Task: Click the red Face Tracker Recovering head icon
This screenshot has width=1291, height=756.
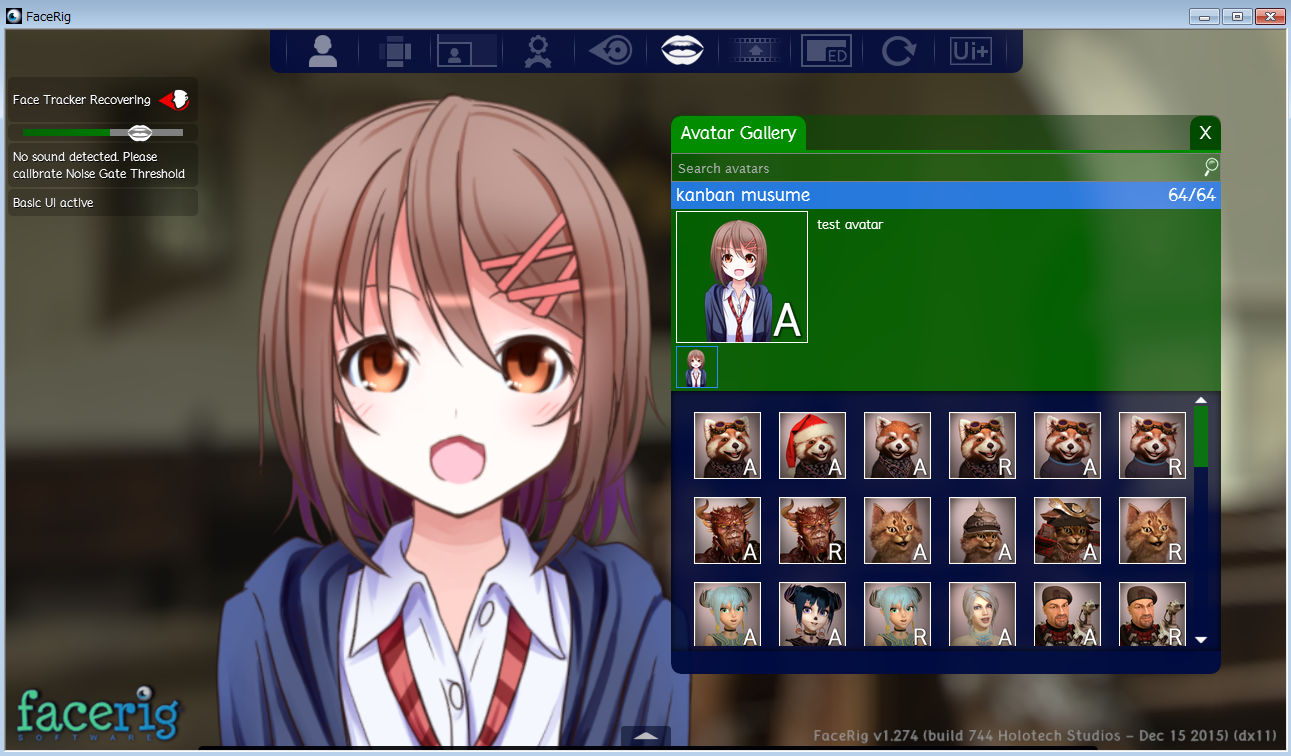Action: tap(174, 99)
